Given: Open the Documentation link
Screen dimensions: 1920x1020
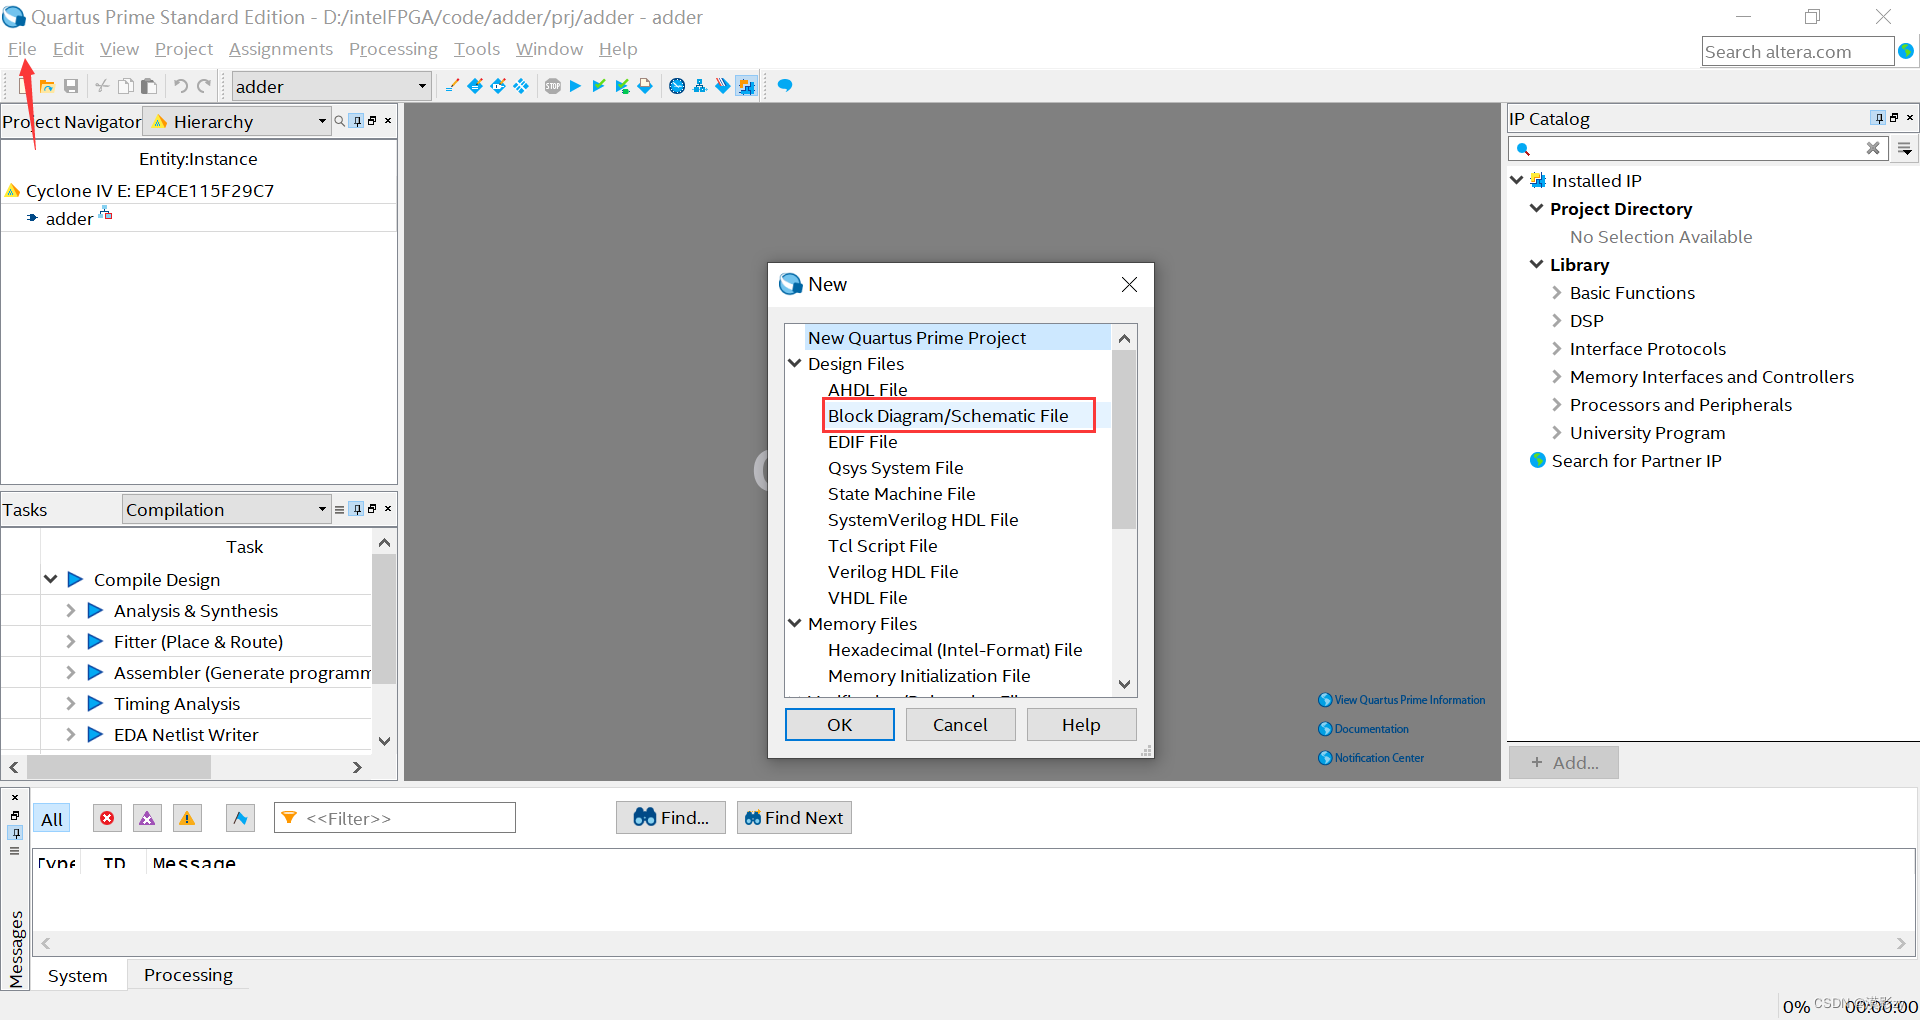Looking at the screenshot, I should 1370,729.
